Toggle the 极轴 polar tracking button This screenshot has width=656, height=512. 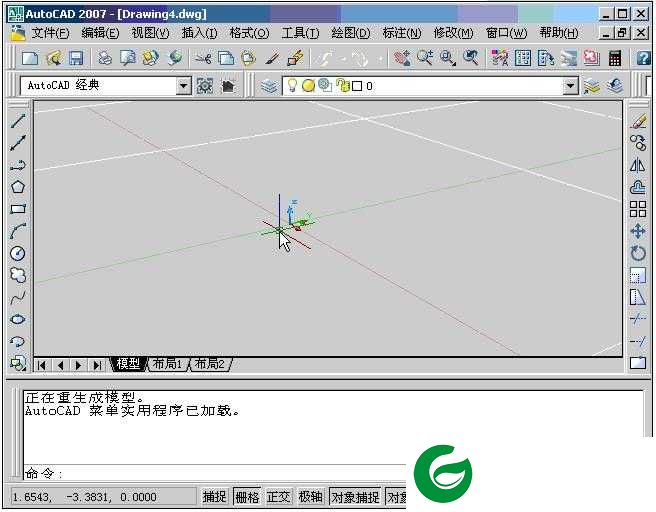(x=310, y=497)
